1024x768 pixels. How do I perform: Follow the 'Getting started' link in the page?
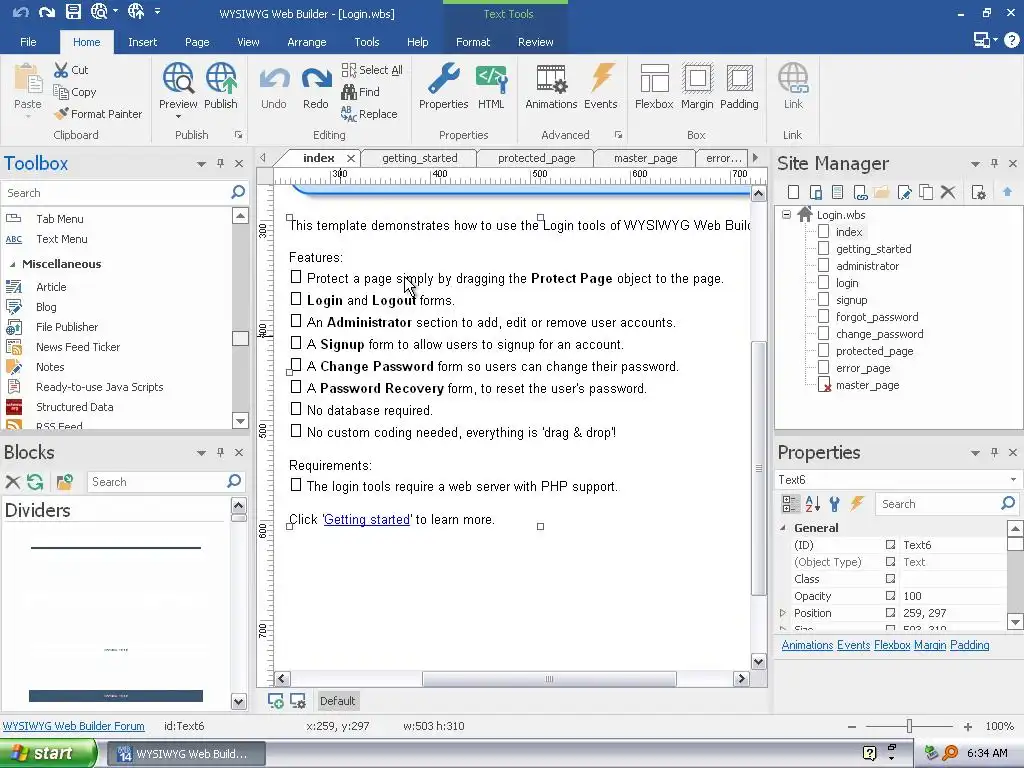click(x=367, y=519)
